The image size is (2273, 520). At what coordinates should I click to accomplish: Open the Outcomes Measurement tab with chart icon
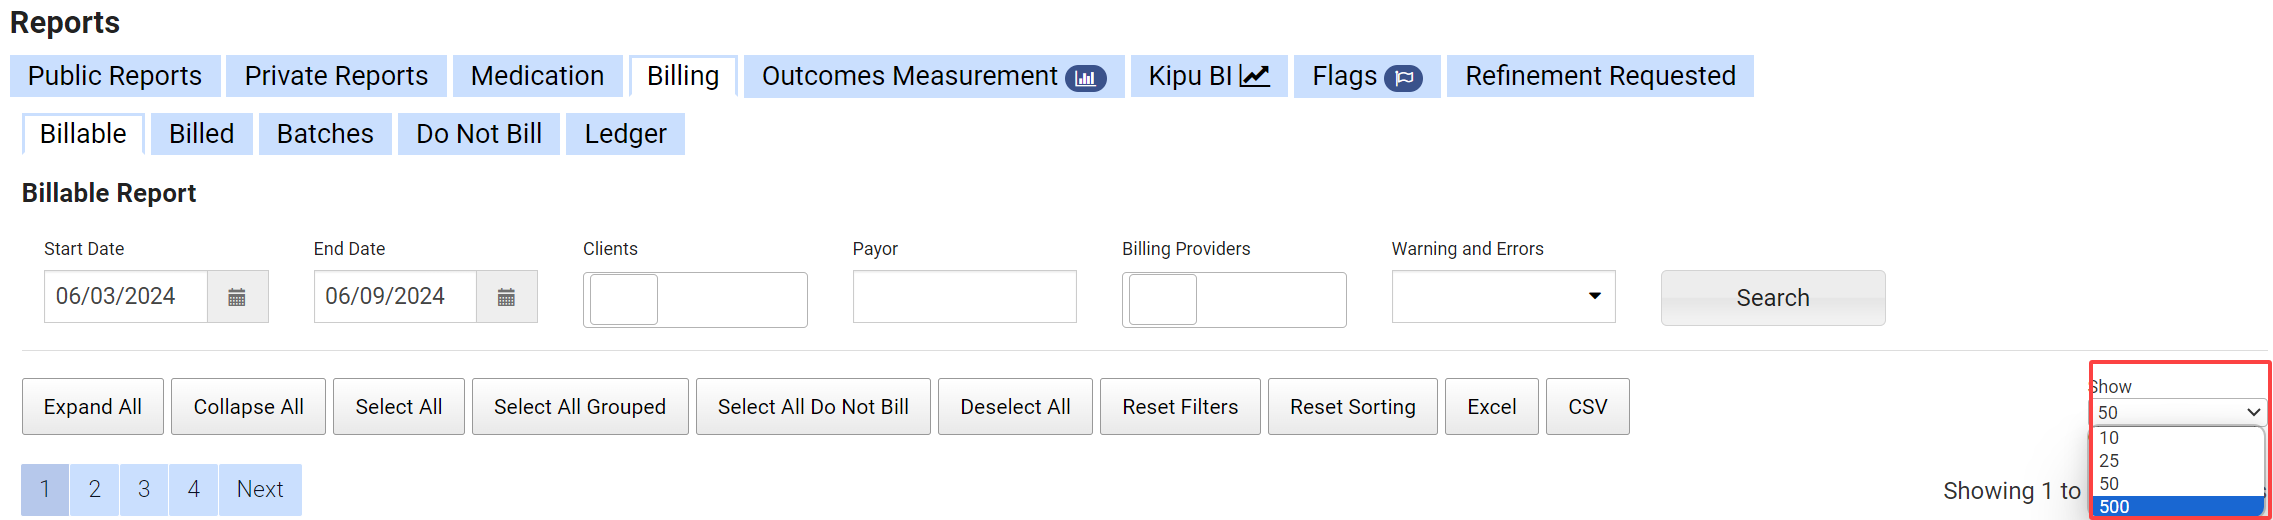933,76
